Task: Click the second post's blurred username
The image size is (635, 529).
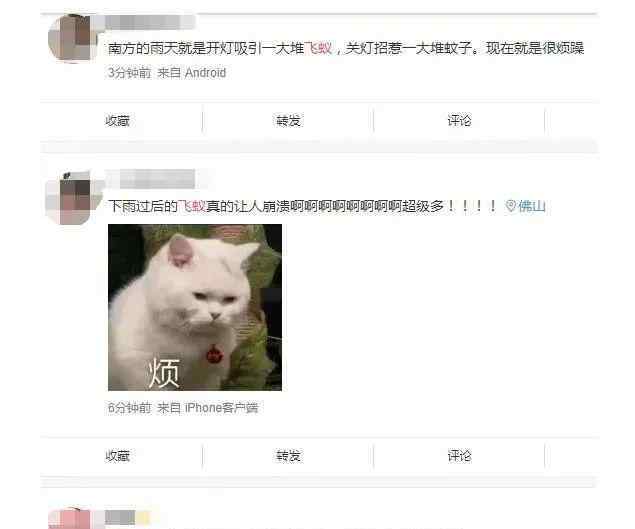Action: tap(157, 179)
